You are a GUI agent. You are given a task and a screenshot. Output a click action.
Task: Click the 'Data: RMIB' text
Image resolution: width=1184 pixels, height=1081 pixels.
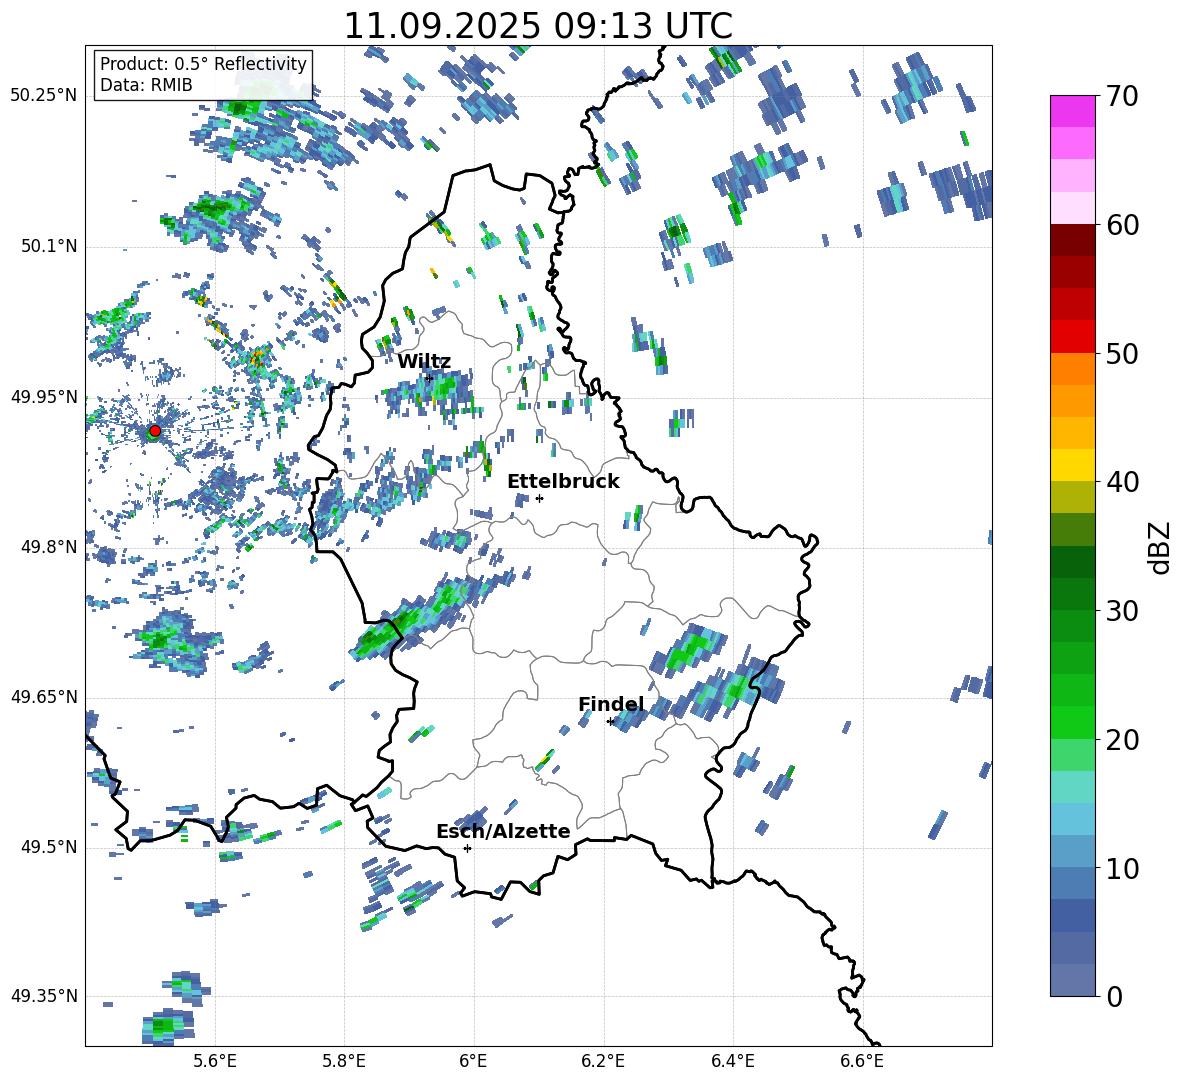tap(146, 85)
